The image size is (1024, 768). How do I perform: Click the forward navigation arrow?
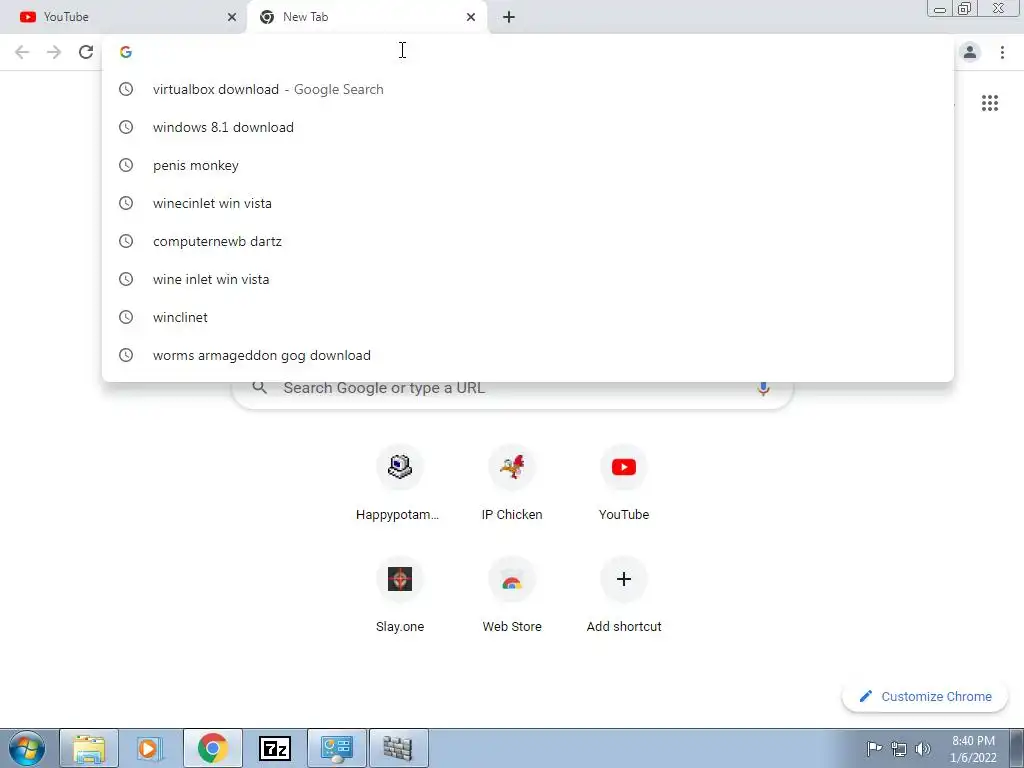pos(54,52)
